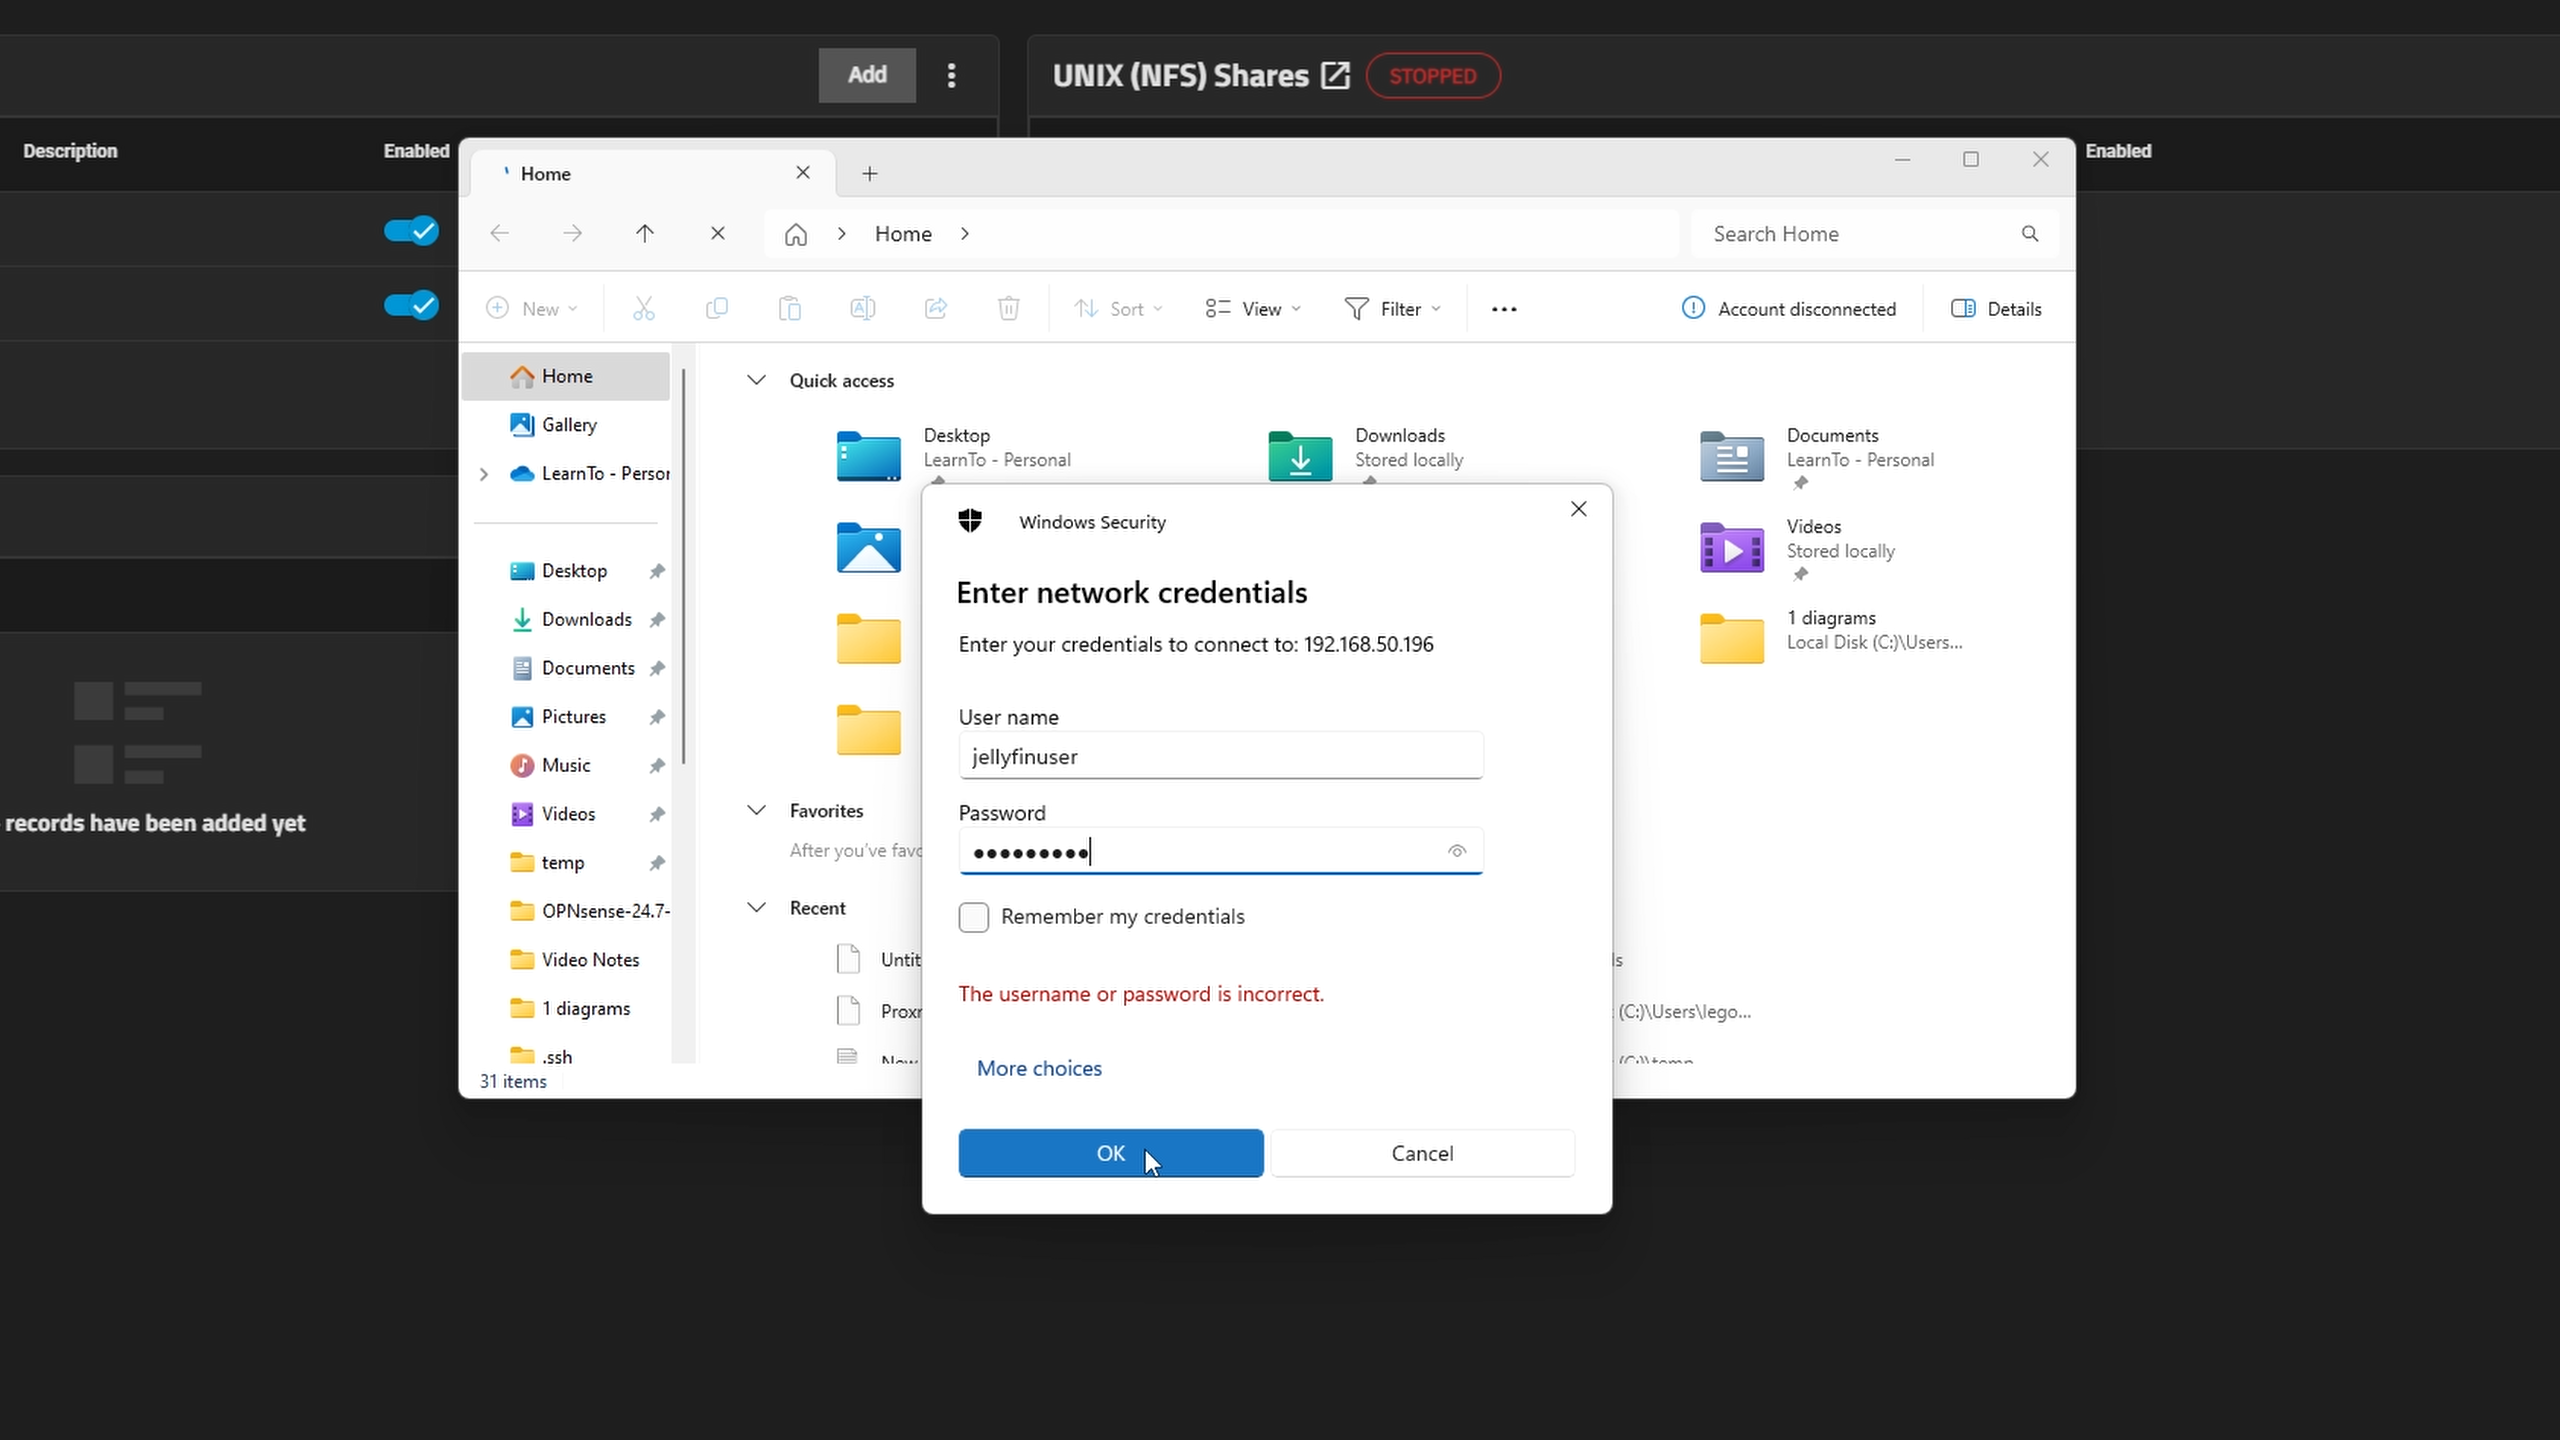Click the home icon in address bar
The image size is (2560, 1440).
795,234
